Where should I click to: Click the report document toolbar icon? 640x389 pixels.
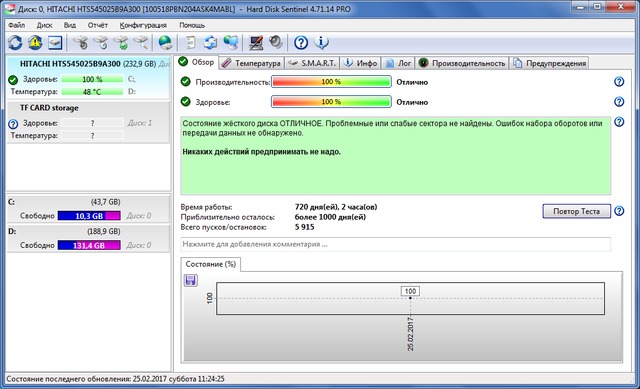(x=191, y=42)
